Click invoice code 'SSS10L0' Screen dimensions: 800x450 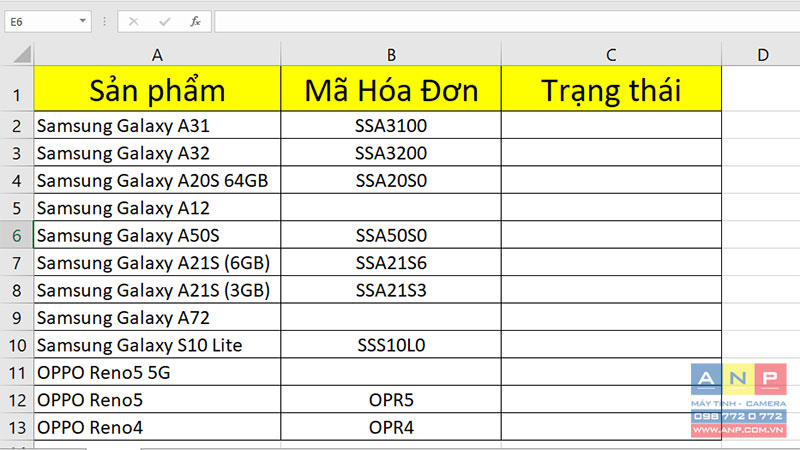tap(391, 345)
